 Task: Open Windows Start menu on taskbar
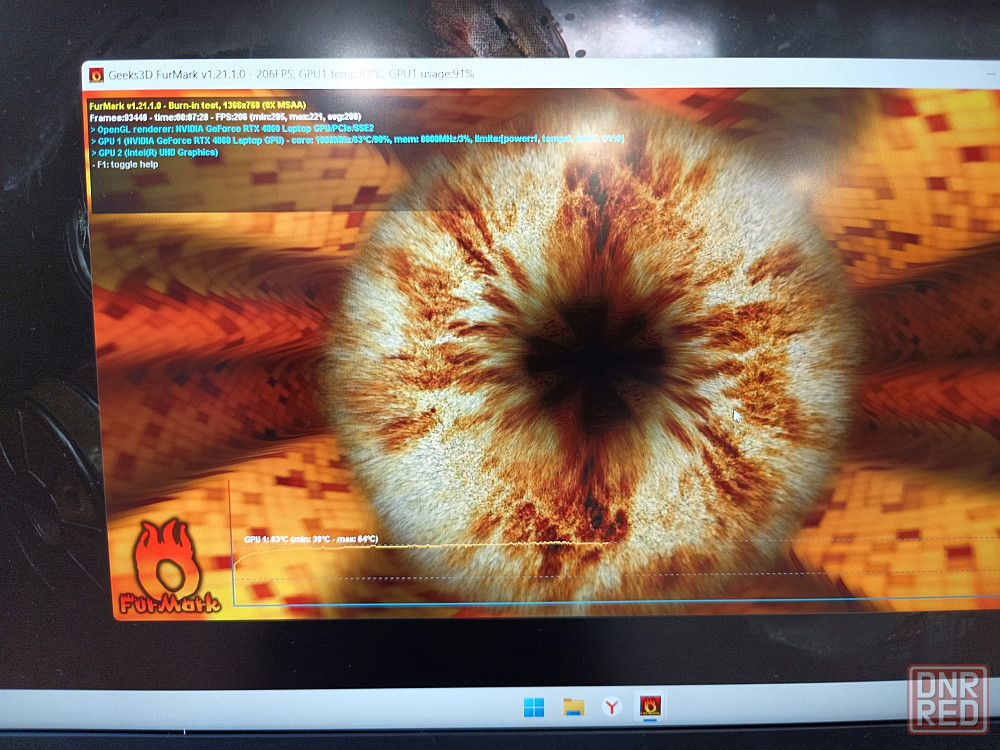pyautogui.click(x=534, y=707)
